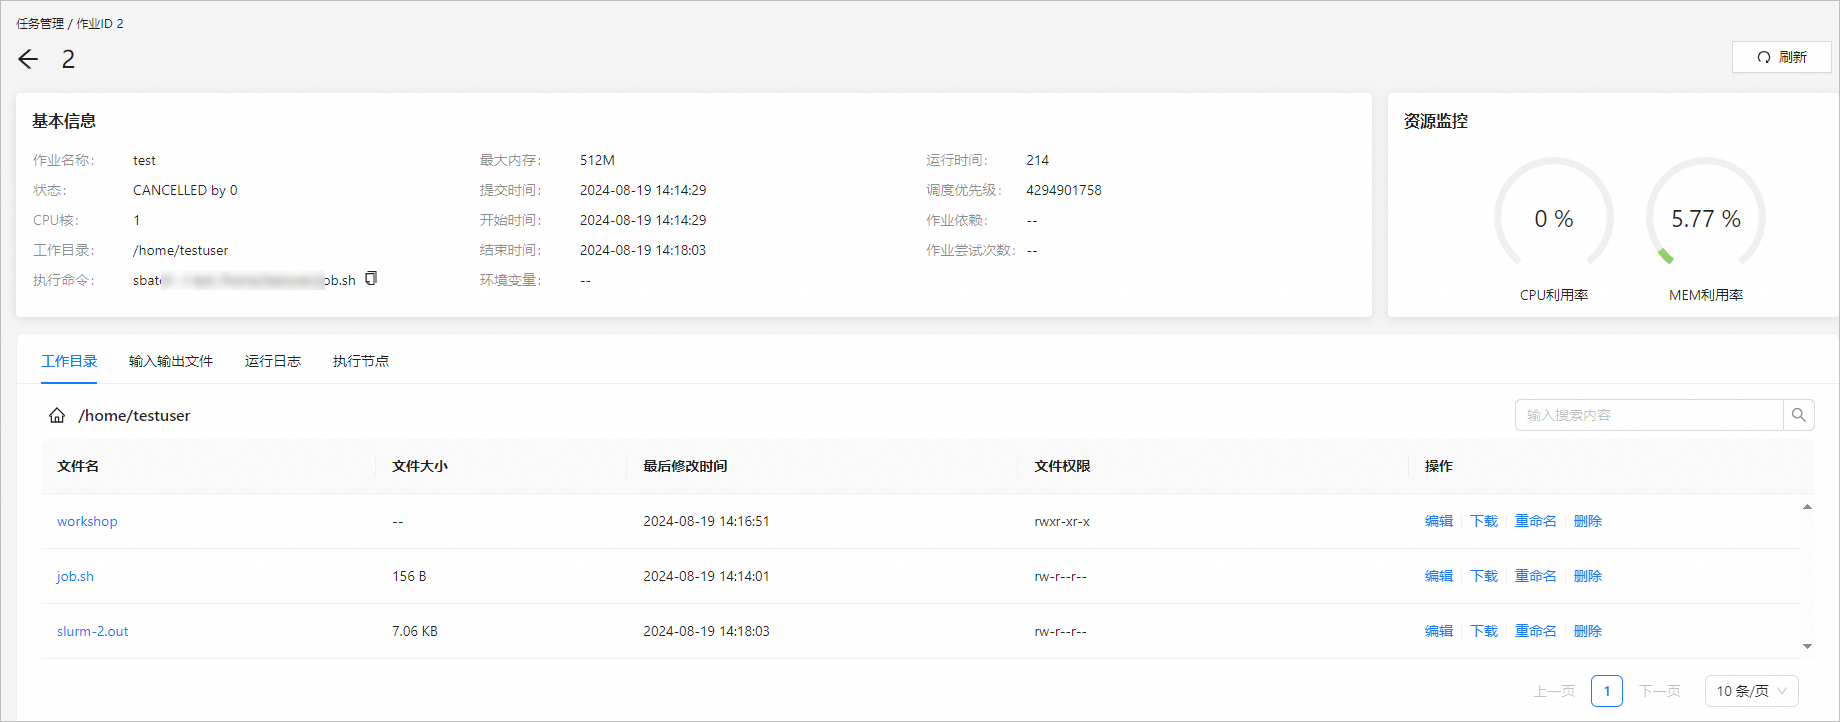Click the rwxr-xr-x permission cell
Image resolution: width=1840 pixels, height=722 pixels.
[x=1062, y=521]
